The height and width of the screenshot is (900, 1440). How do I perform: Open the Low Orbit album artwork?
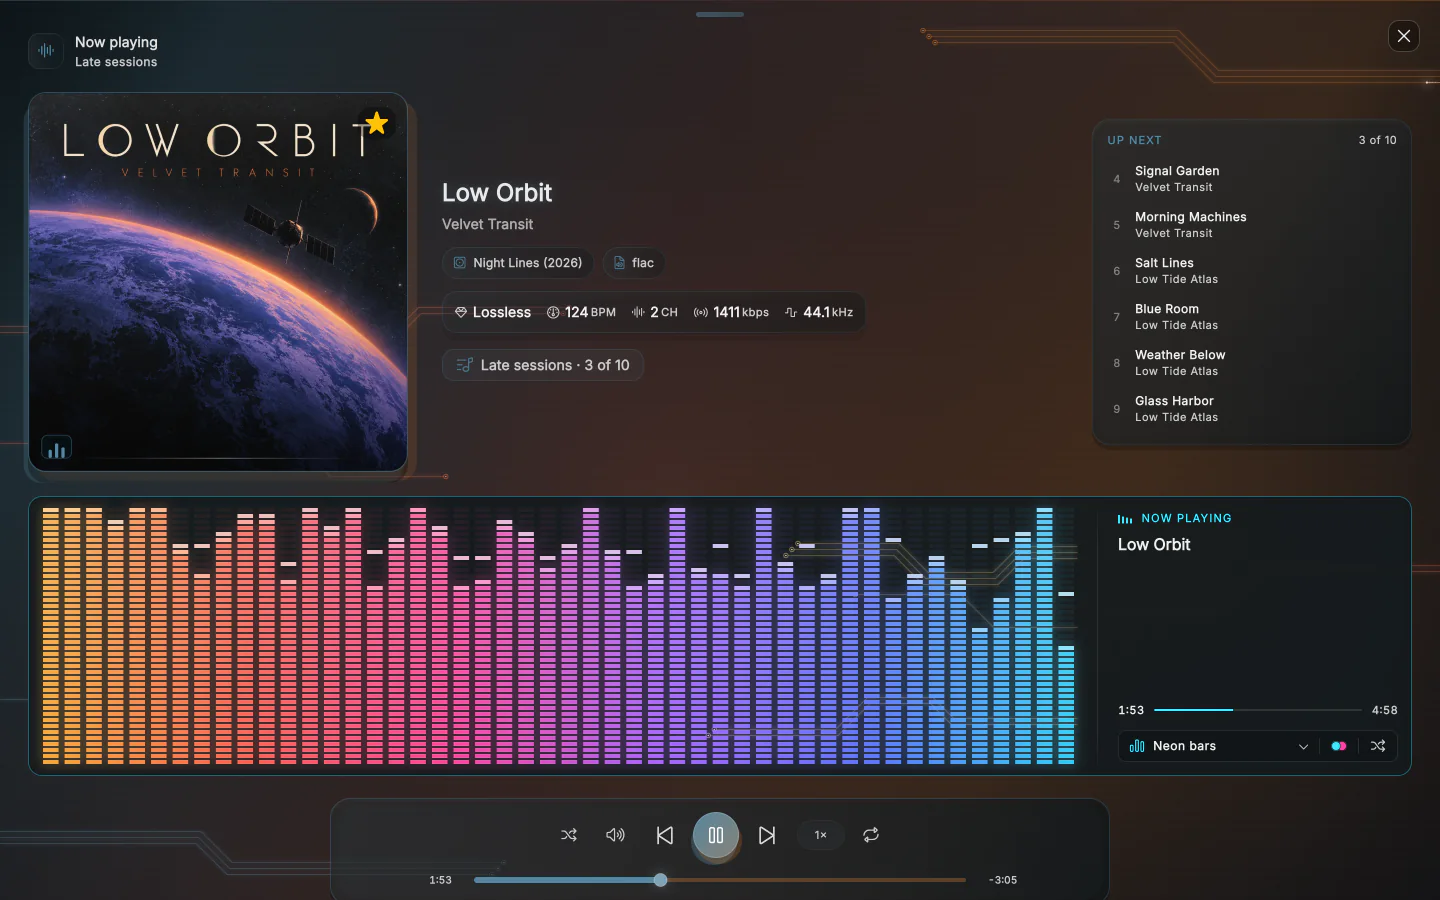(218, 282)
